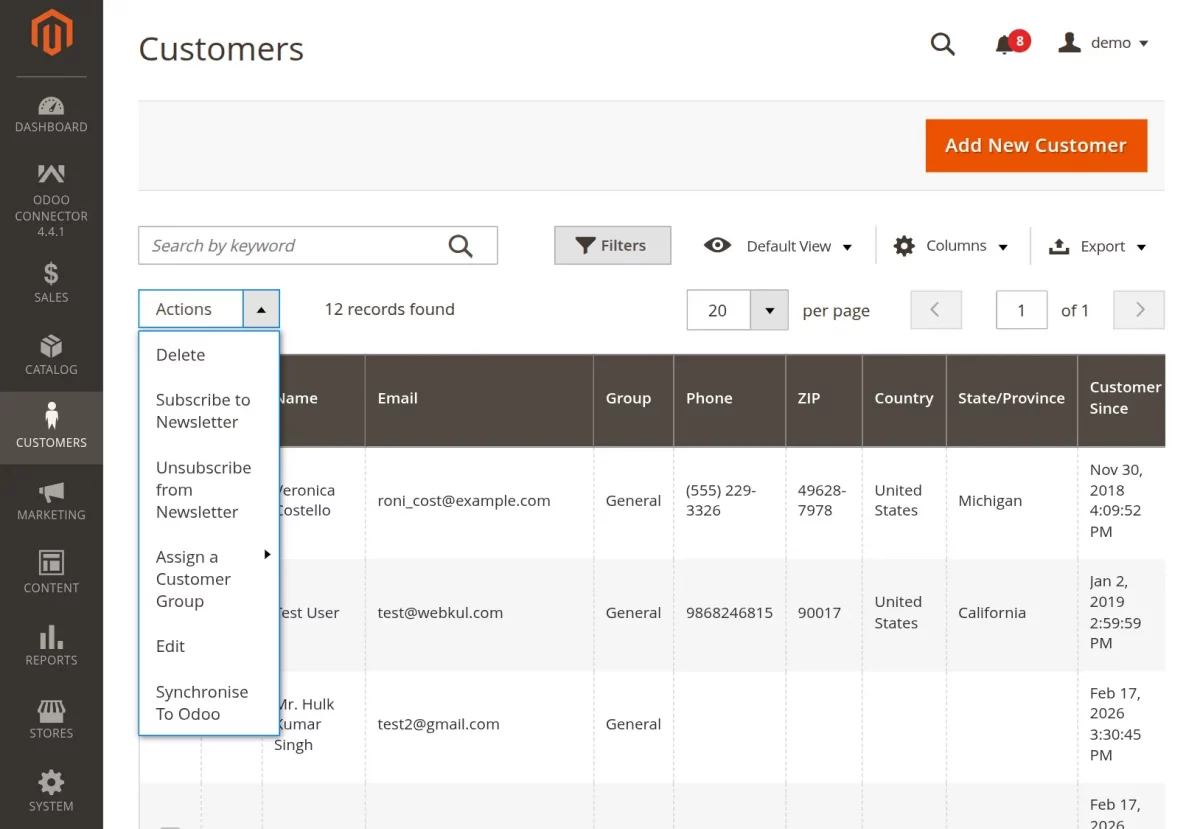Open the Filters panel
The height and width of the screenshot is (829, 1200).
point(612,246)
